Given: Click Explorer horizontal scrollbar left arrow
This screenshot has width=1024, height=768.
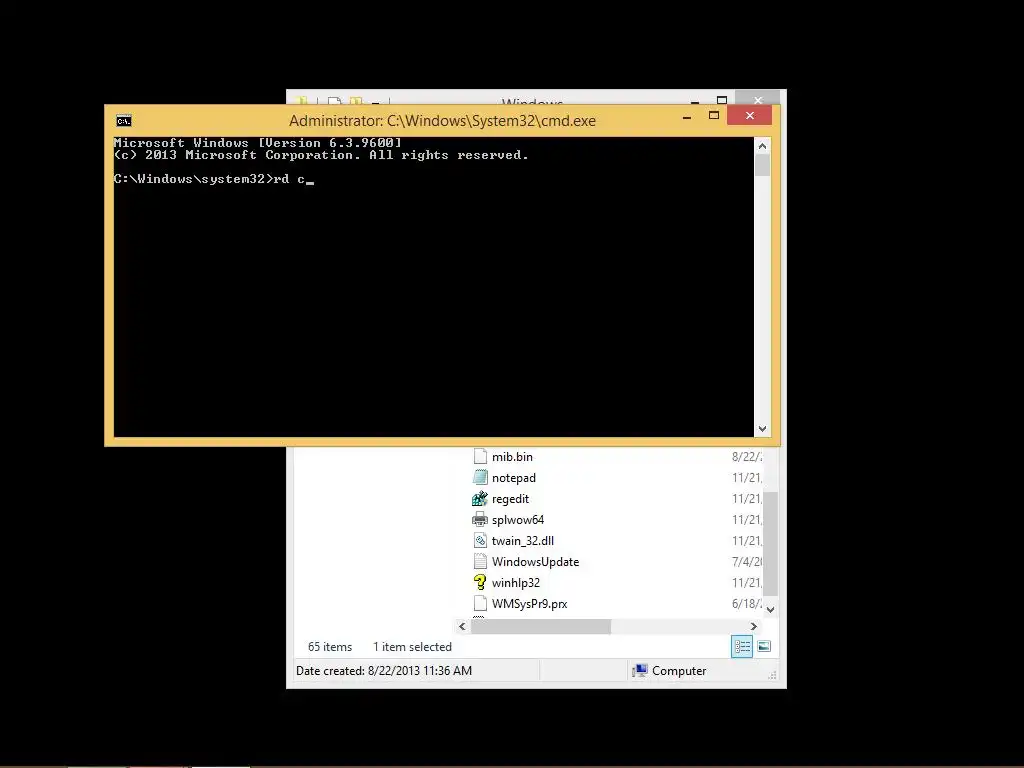Looking at the screenshot, I should pos(462,626).
